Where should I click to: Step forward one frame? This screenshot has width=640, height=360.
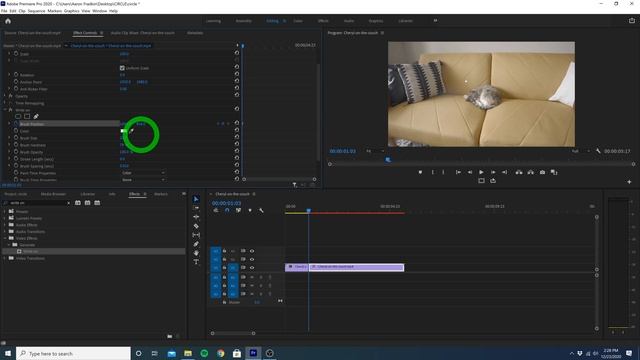coord(493,172)
